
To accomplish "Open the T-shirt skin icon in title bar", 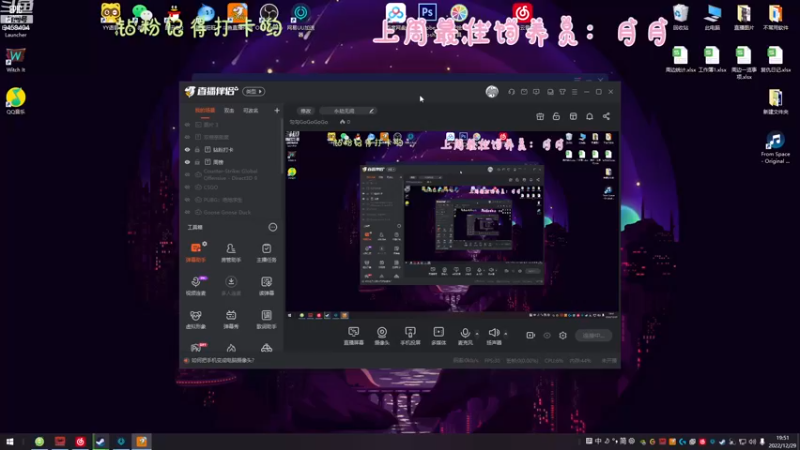I will click(x=562, y=92).
